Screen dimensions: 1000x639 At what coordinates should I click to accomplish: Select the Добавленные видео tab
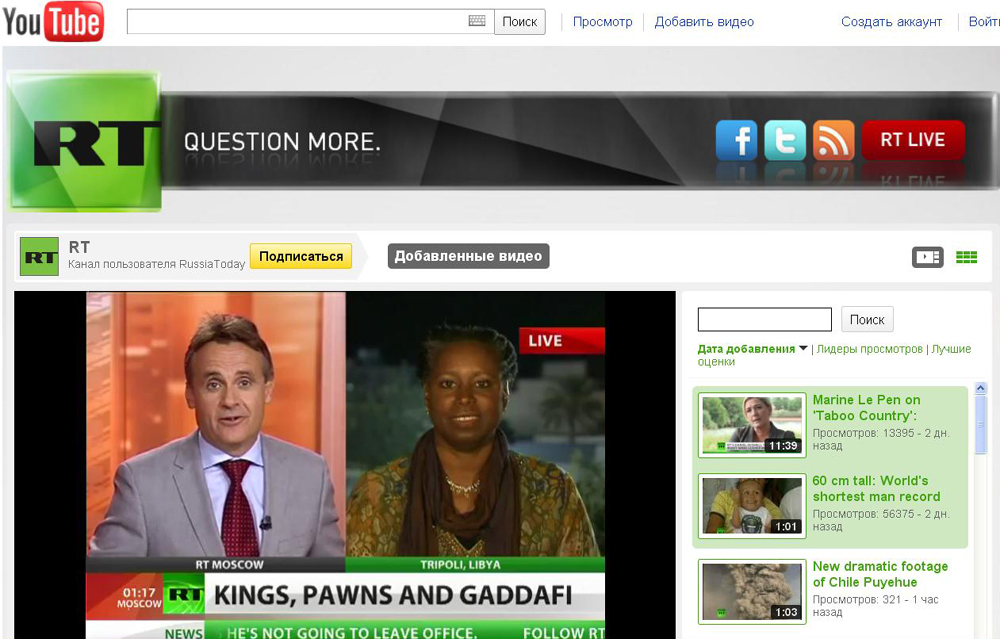pos(468,256)
